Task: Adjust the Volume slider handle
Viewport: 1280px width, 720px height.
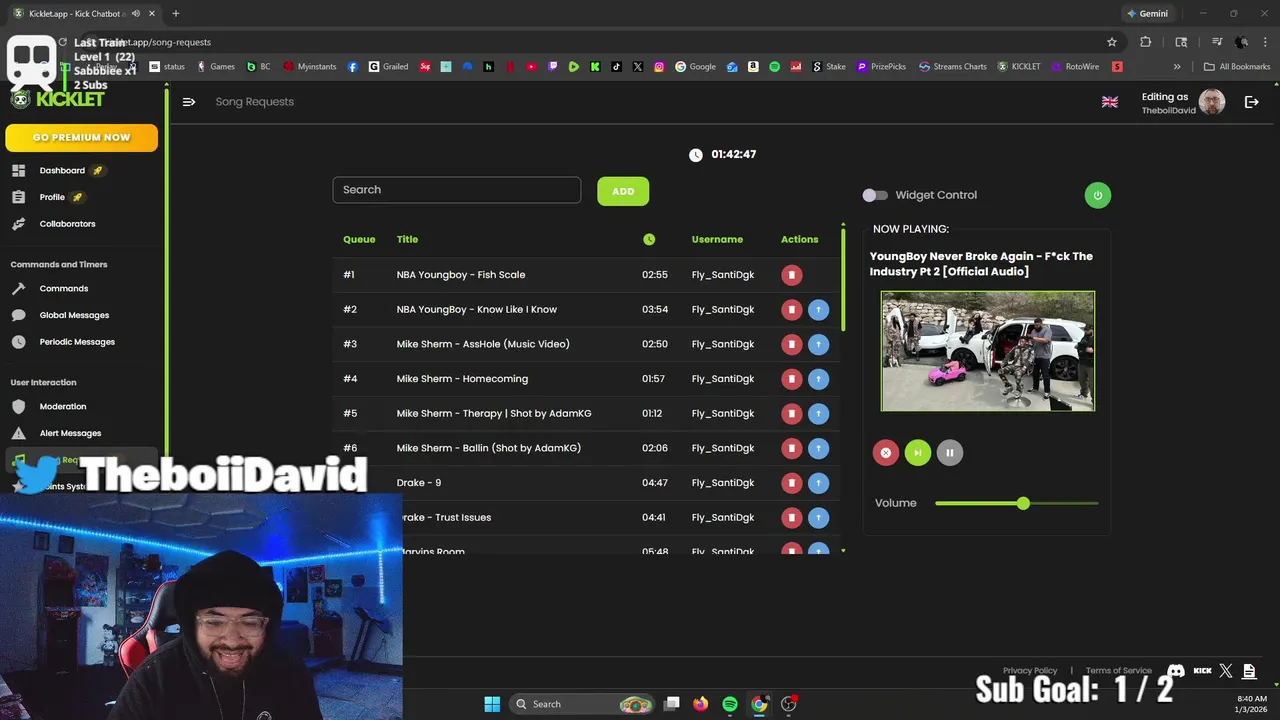Action: tap(1023, 503)
